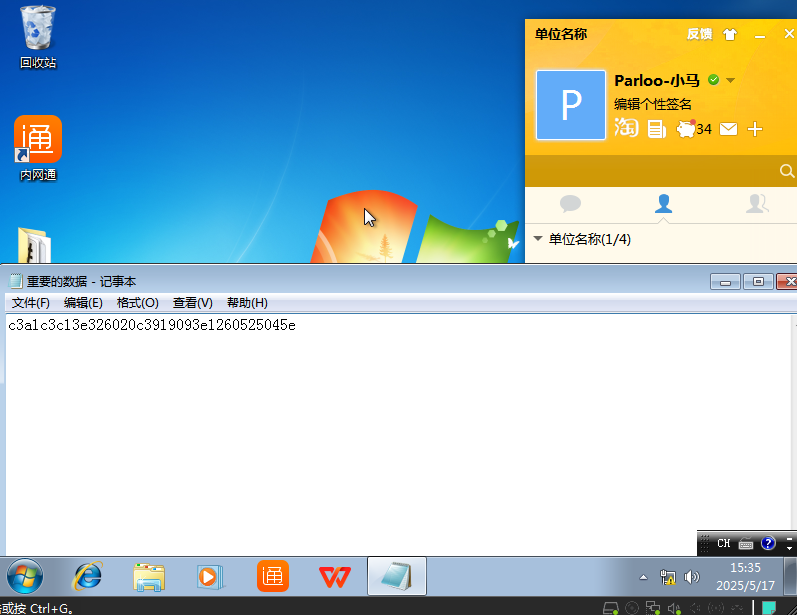797x615 pixels.
Task: Open the language bar options arrow
Action: tap(789, 548)
